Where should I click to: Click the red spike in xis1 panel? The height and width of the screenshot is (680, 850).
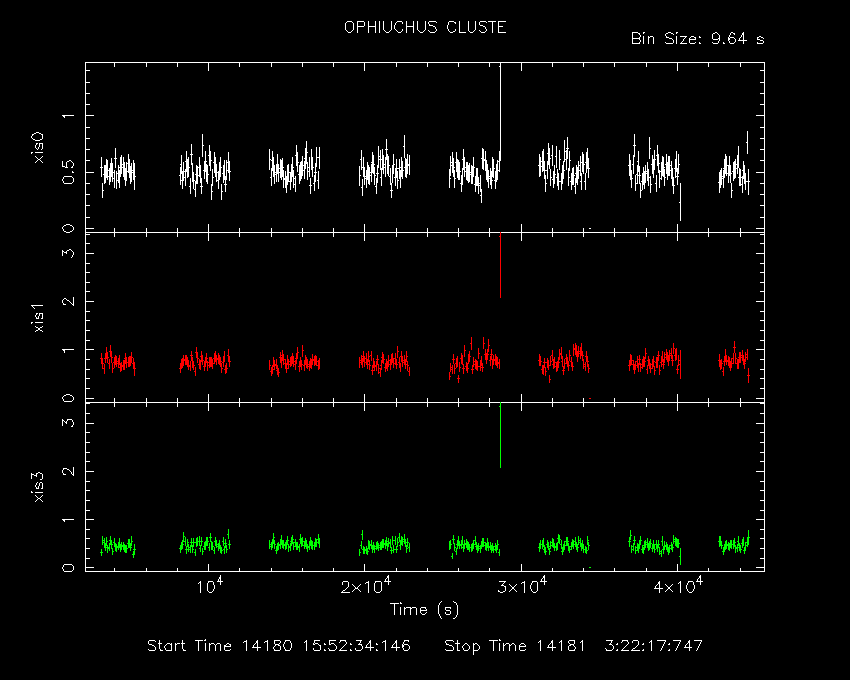point(500,265)
